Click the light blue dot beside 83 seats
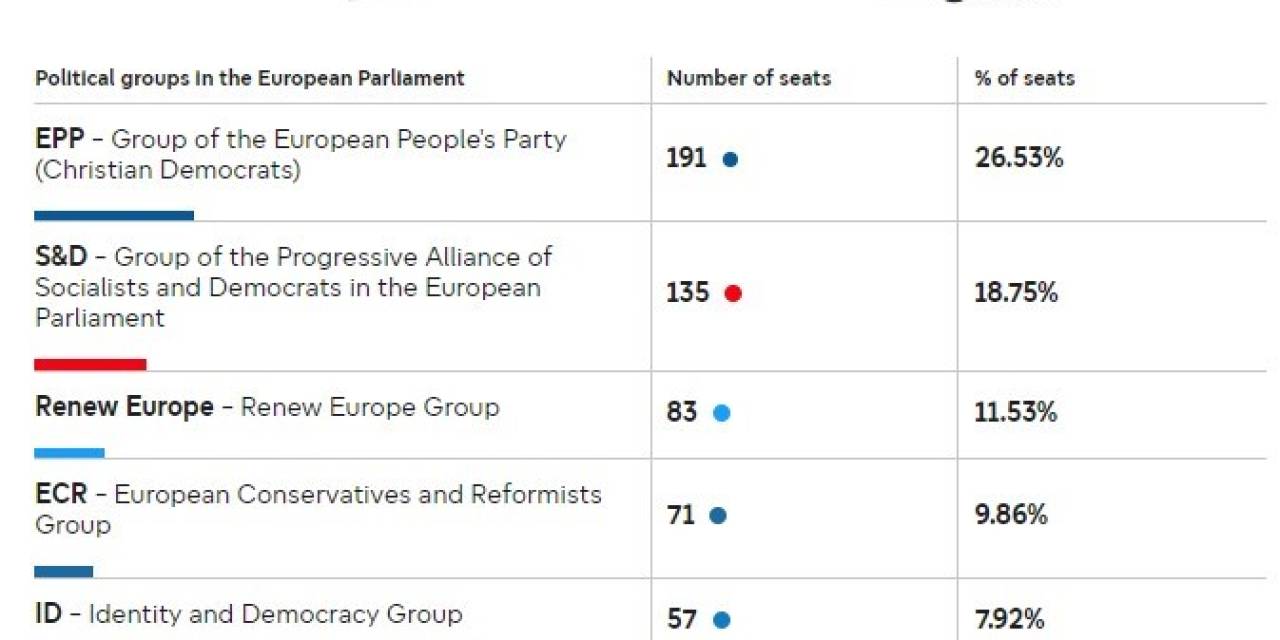Viewport: 1280px width, 640px height. [721, 413]
